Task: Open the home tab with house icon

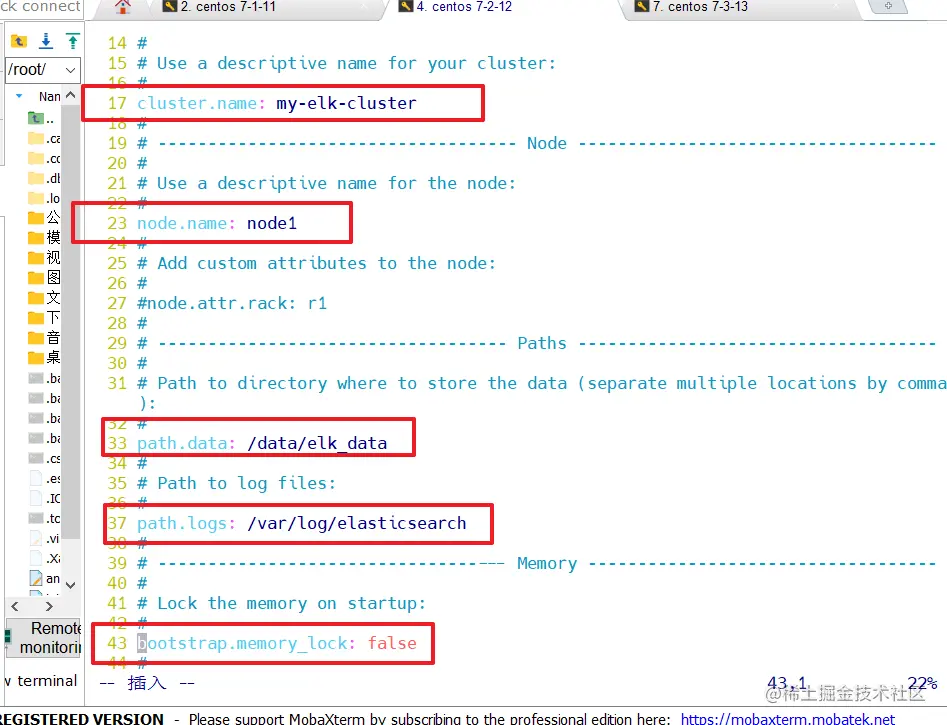Action: coord(123,7)
